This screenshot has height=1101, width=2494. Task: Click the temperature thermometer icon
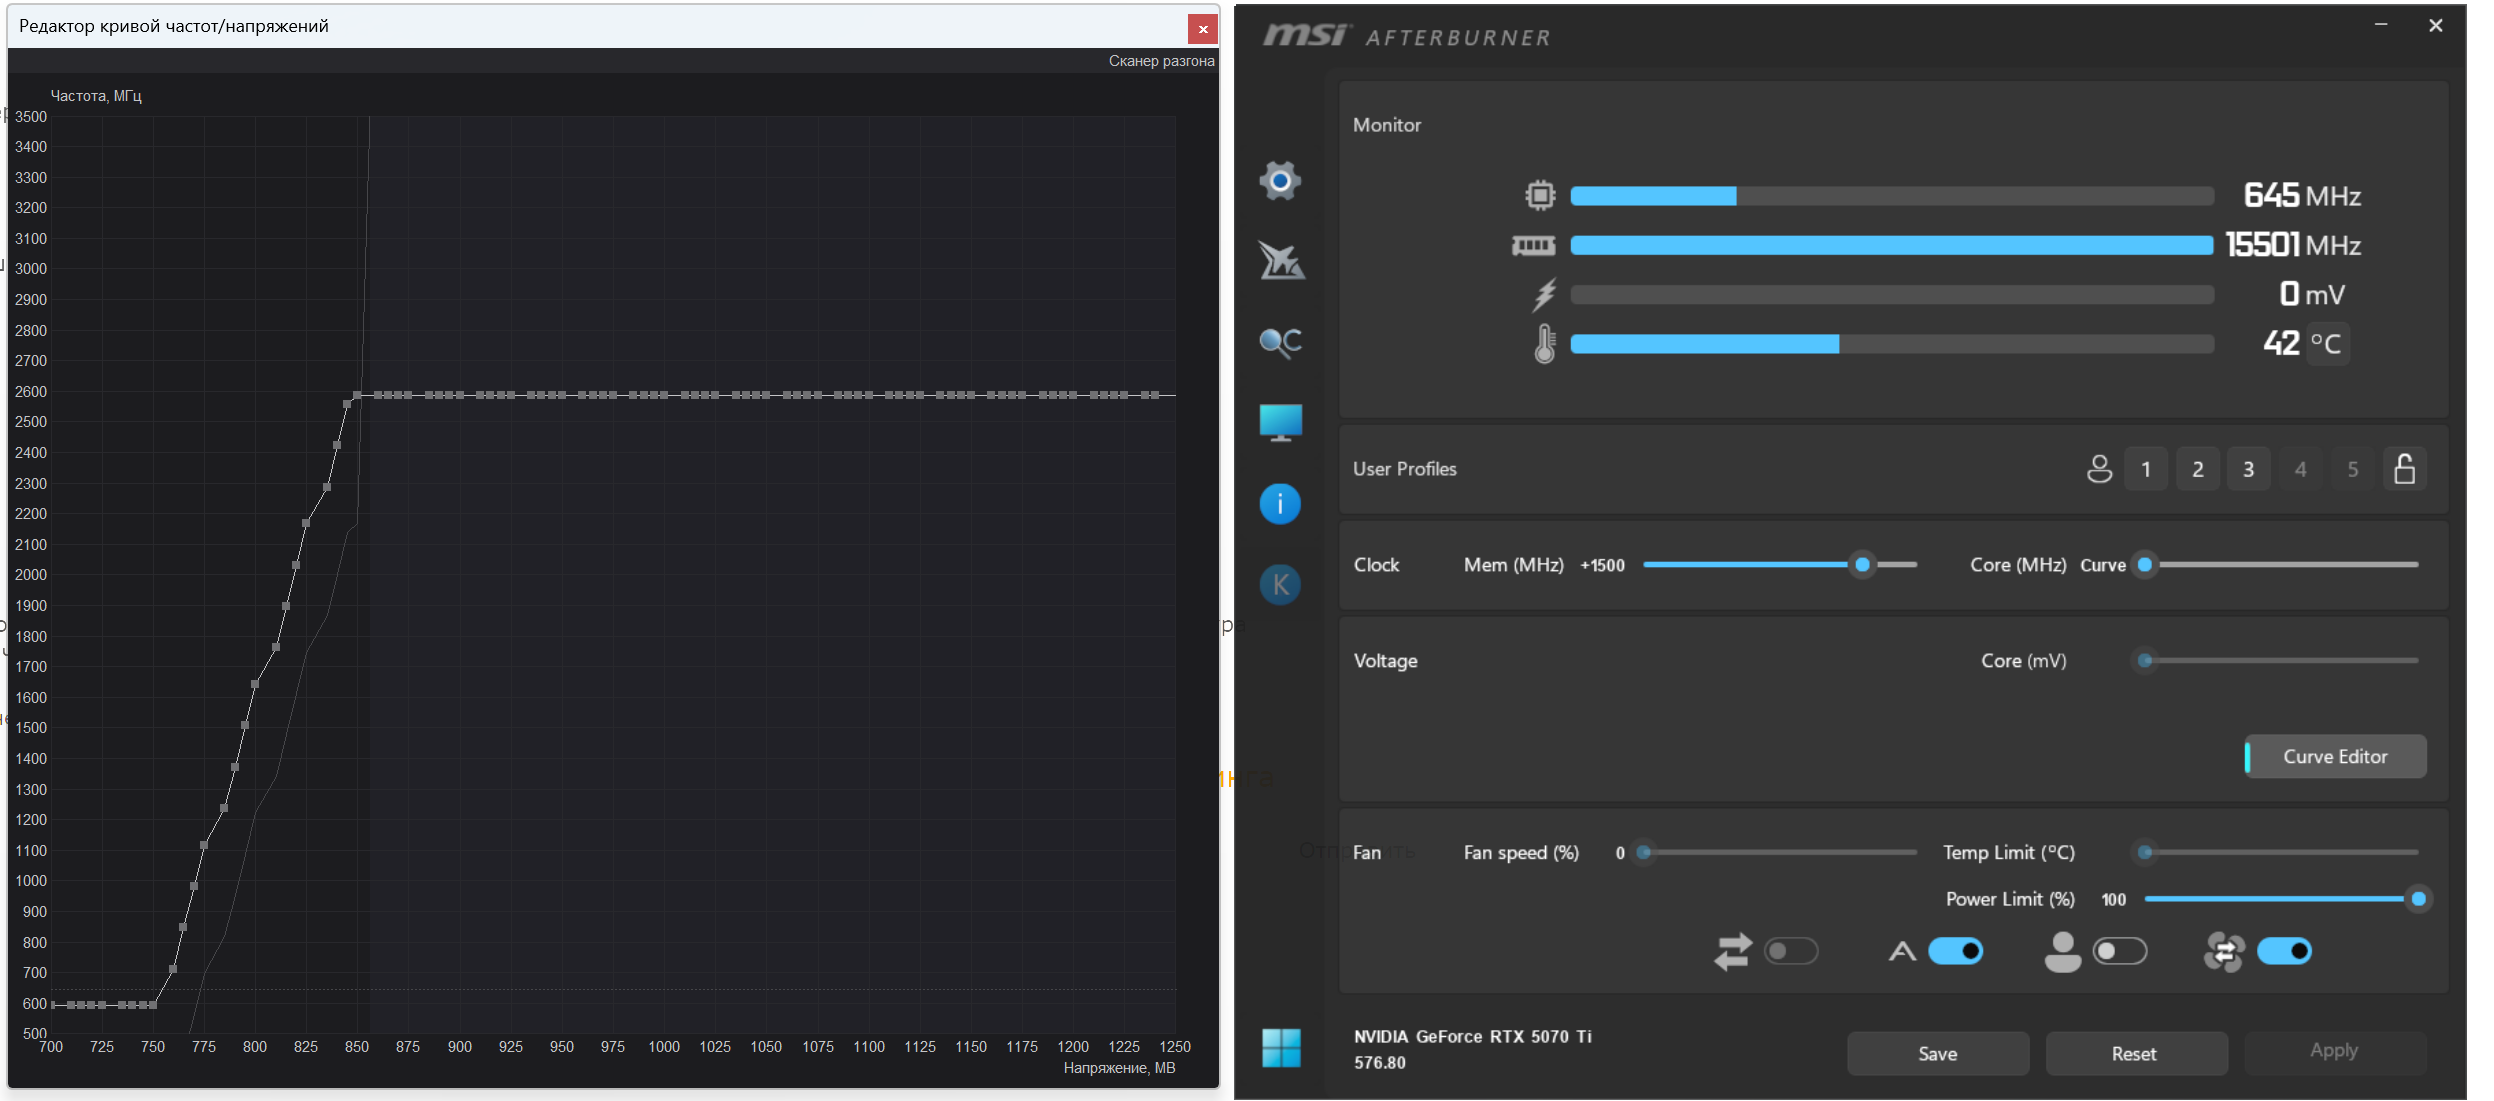[1545, 344]
